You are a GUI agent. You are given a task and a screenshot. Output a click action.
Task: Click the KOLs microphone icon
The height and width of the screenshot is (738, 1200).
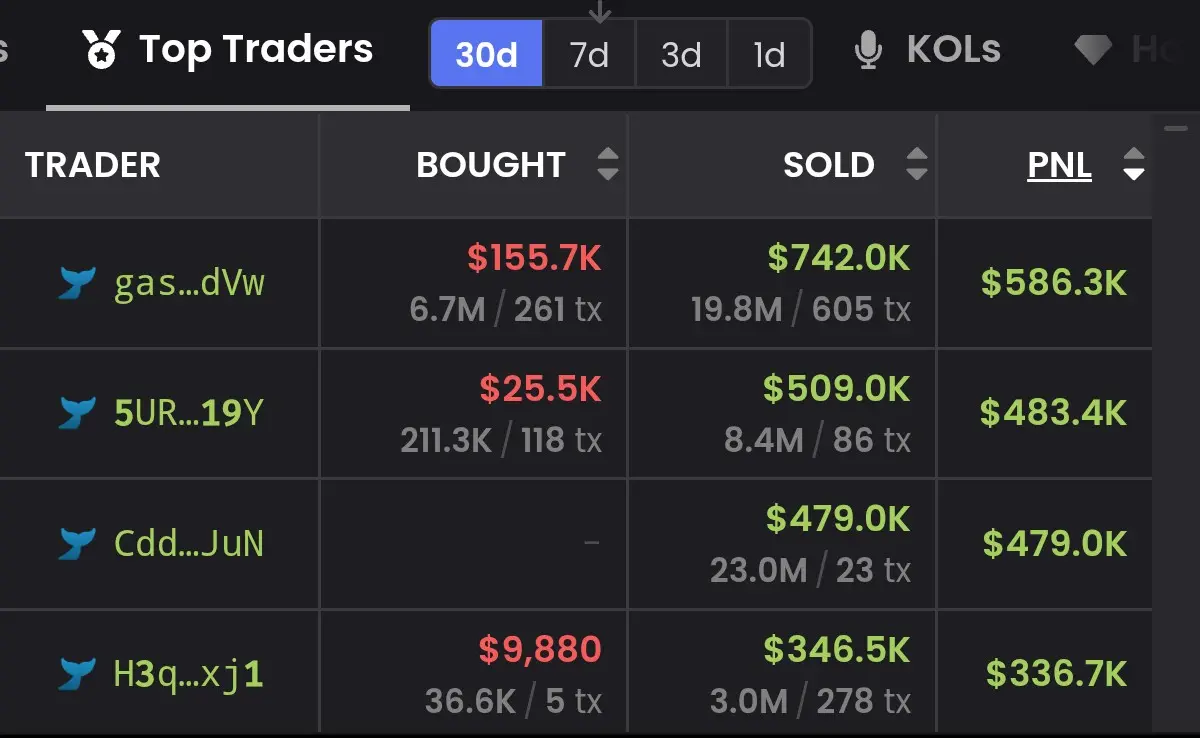click(x=869, y=50)
